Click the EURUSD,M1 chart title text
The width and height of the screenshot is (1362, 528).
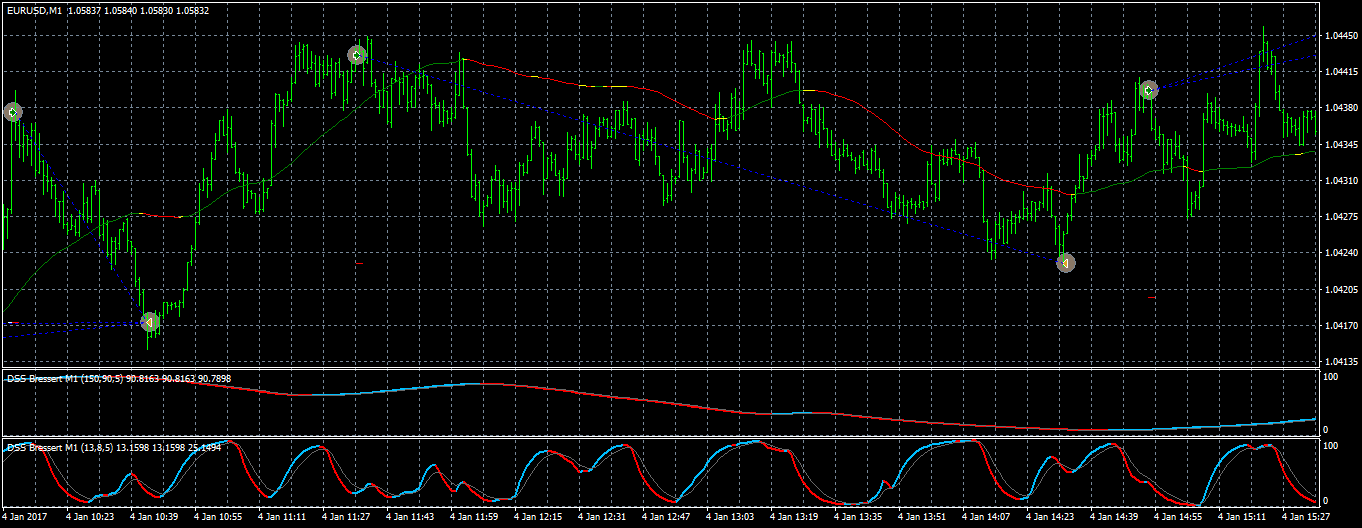pos(34,11)
